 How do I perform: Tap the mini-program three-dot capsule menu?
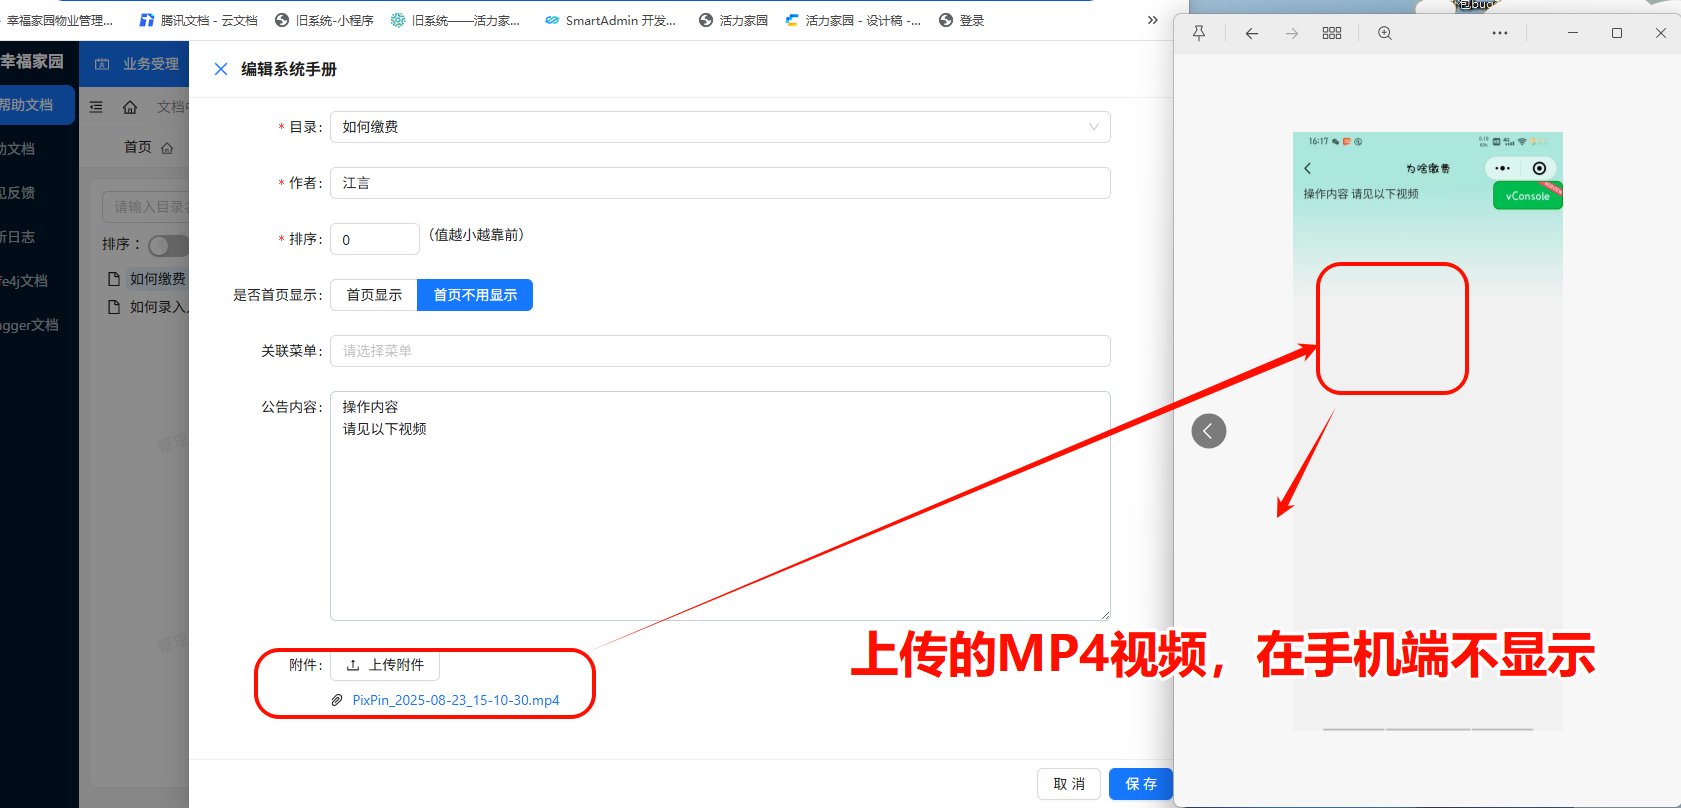click(x=1503, y=168)
